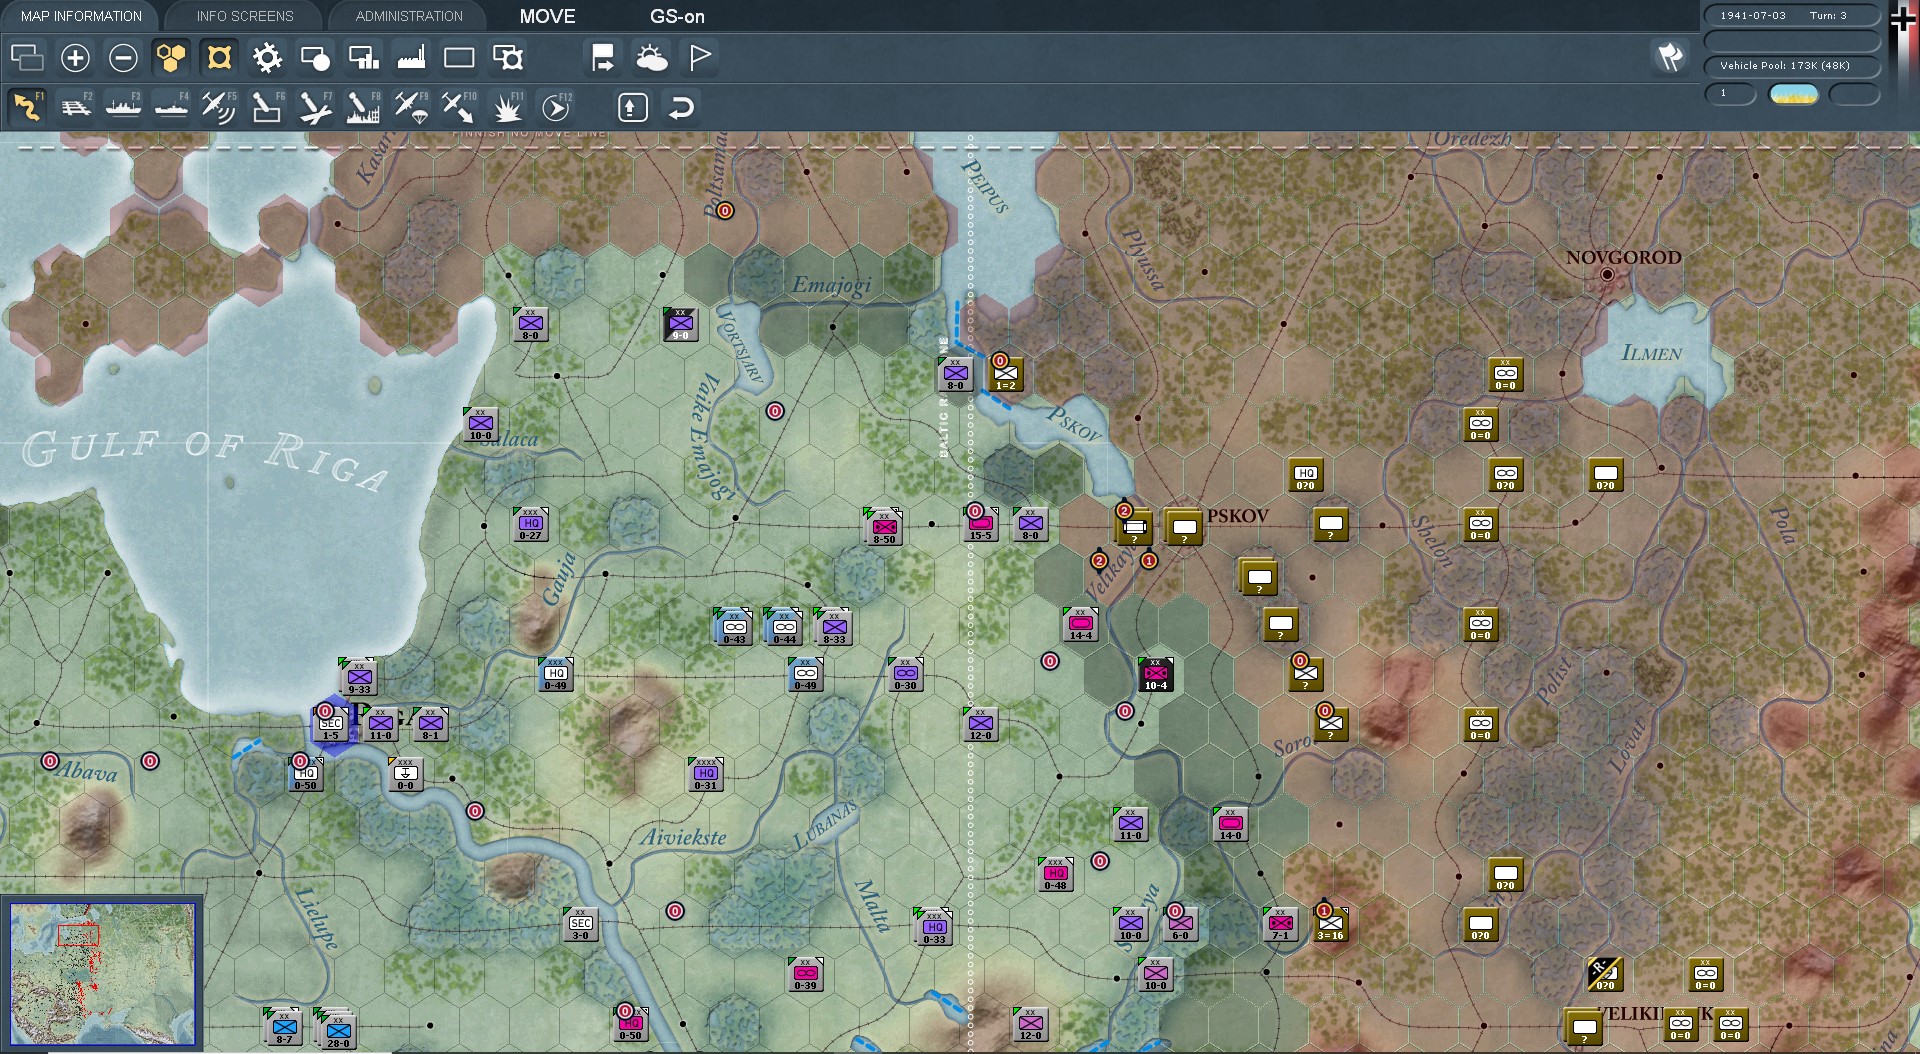Click the flag with arrow icon
Viewport: 1920px width, 1054px height.
(x=603, y=58)
